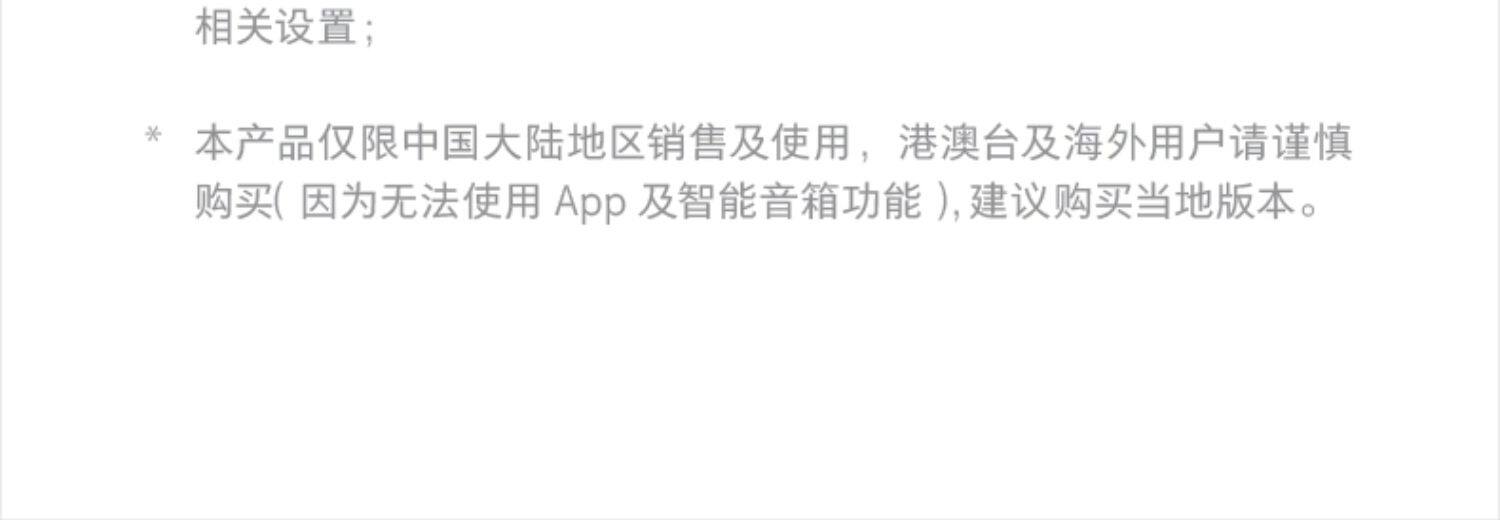Click the word "建议"
This screenshot has width=1500, height=520.
click(1010, 202)
